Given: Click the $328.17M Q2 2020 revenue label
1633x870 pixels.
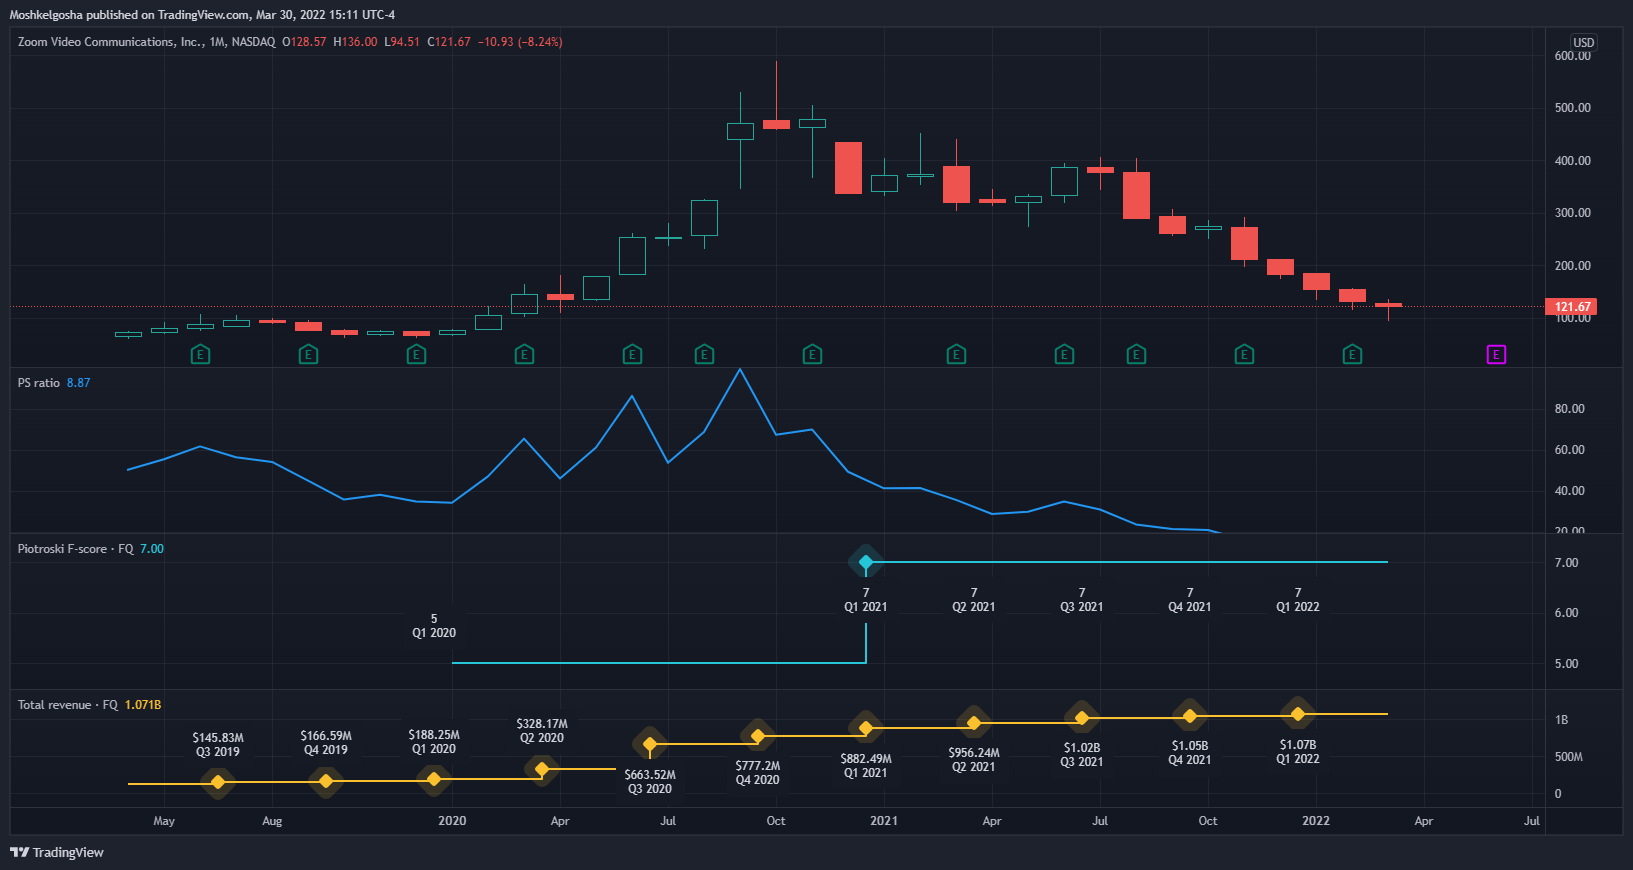Looking at the screenshot, I should [542, 731].
